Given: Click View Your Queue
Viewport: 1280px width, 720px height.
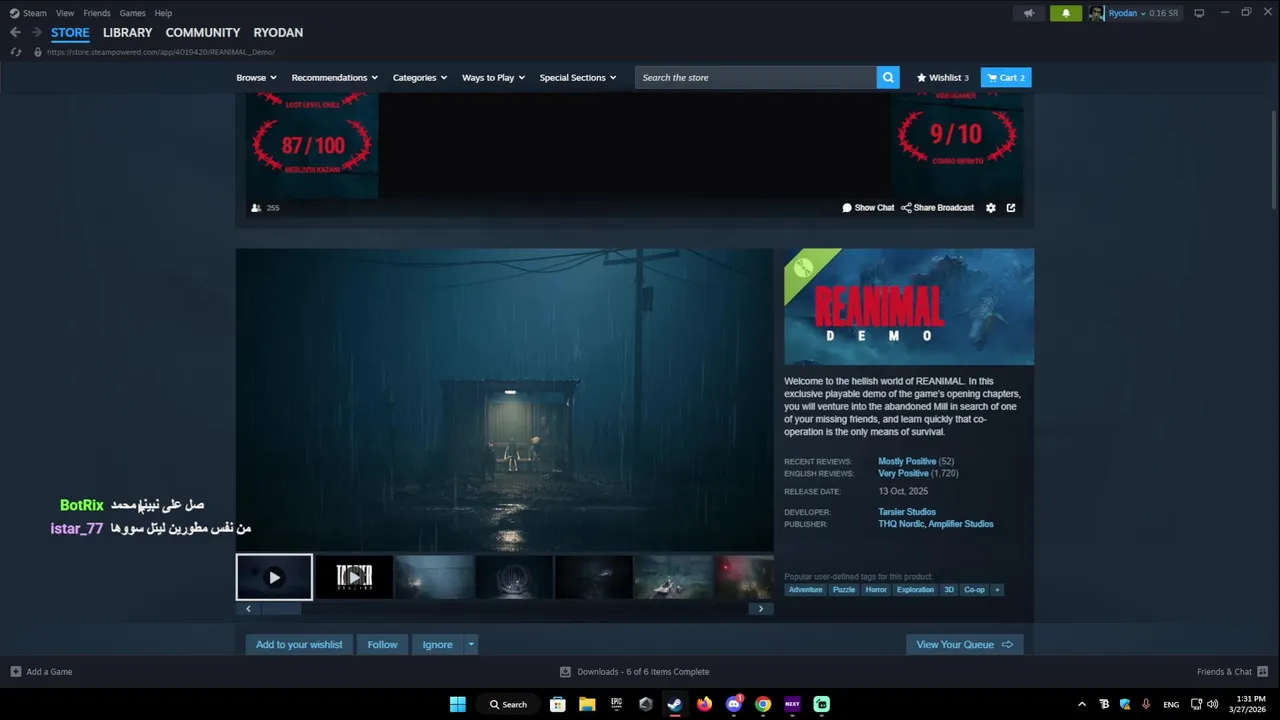Looking at the screenshot, I should (x=964, y=645).
